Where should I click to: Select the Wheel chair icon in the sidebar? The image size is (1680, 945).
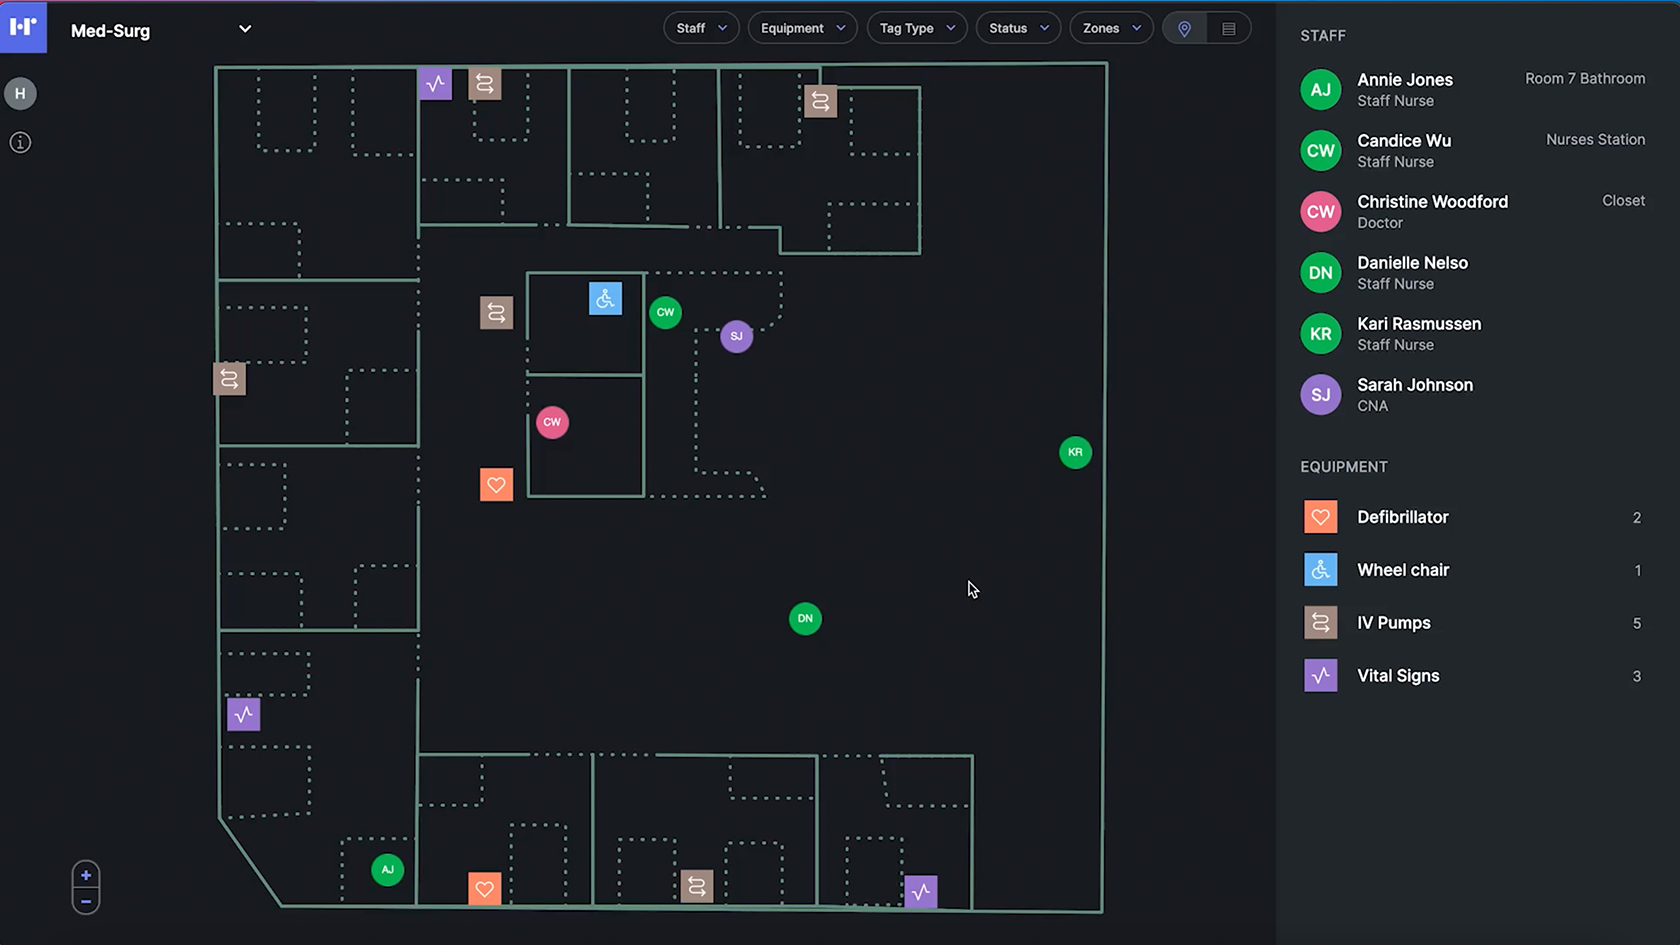(x=1320, y=569)
